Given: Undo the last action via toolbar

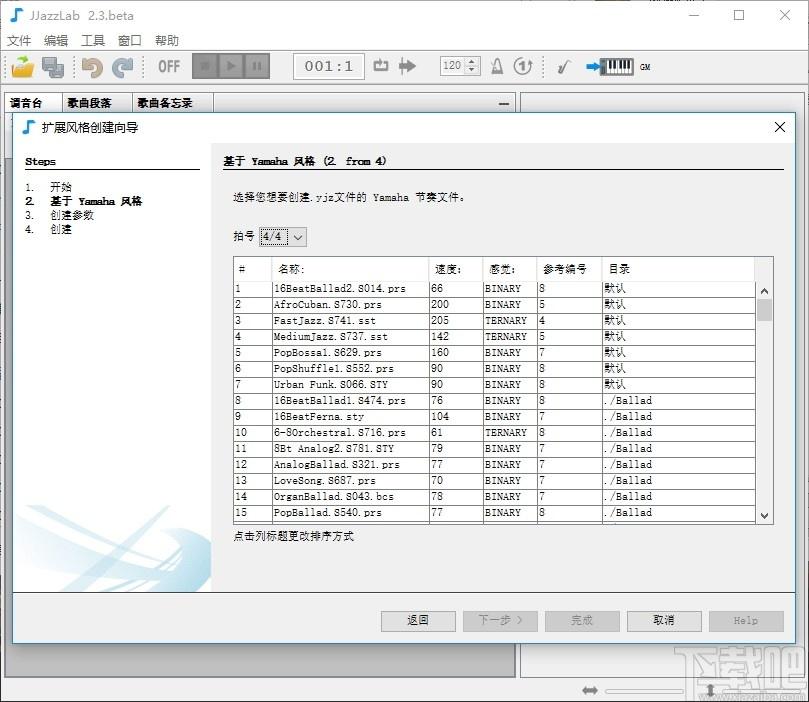Looking at the screenshot, I should [x=92, y=67].
